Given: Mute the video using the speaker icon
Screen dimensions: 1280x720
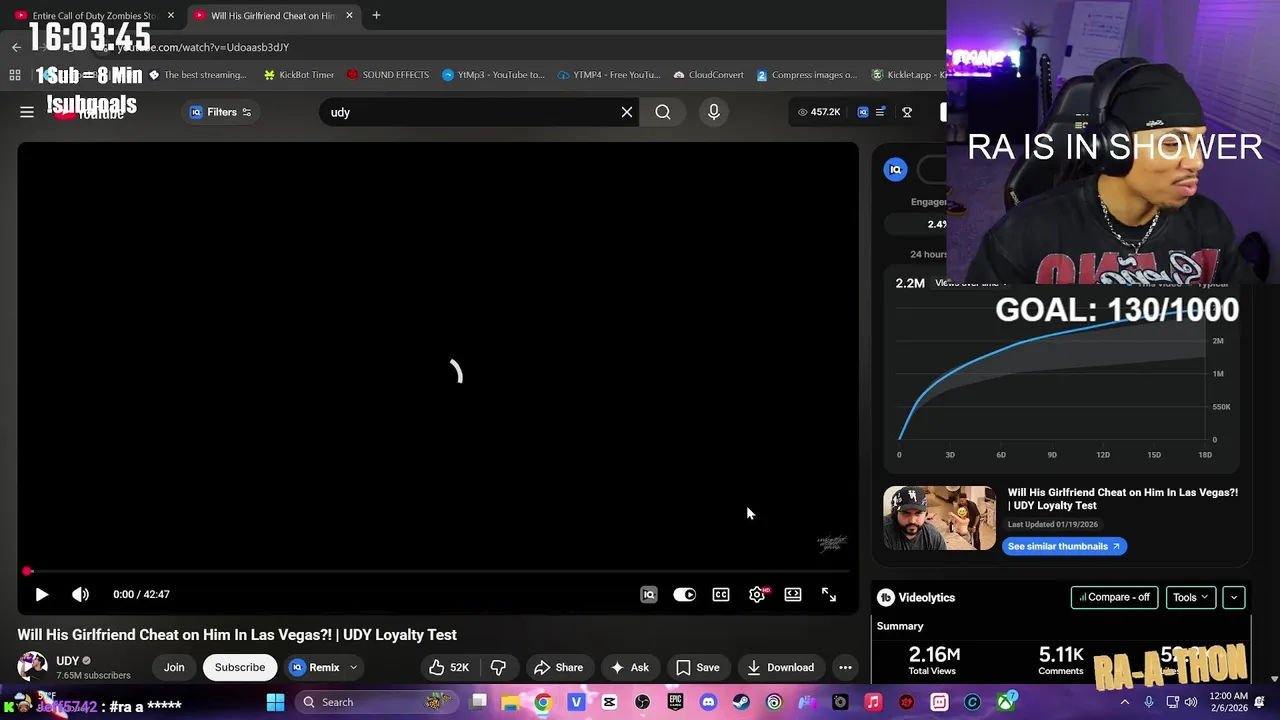Looking at the screenshot, I should point(80,594).
